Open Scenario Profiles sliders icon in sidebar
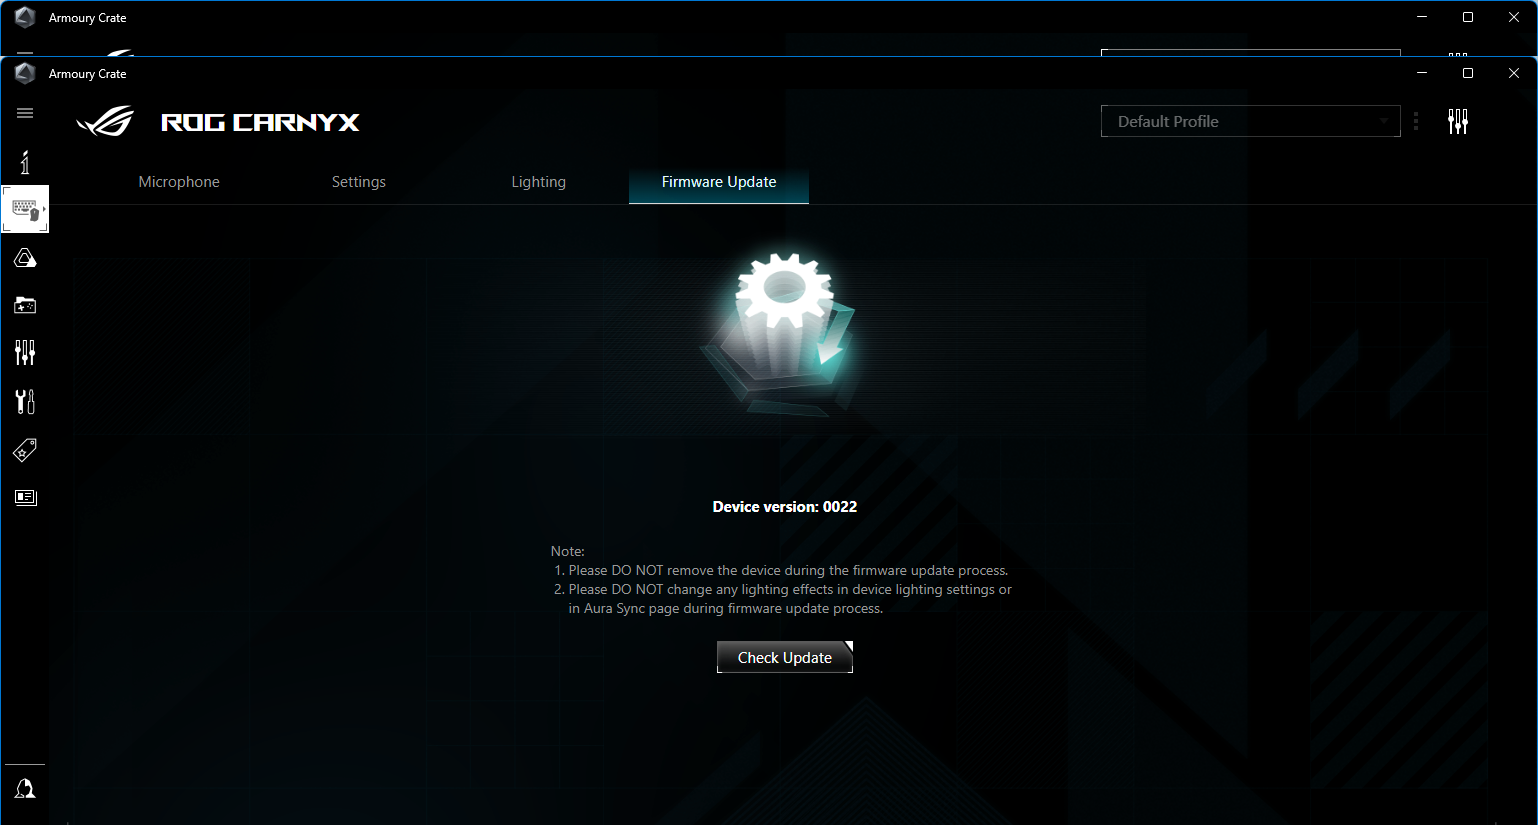The image size is (1538, 825). tap(25, 352)
